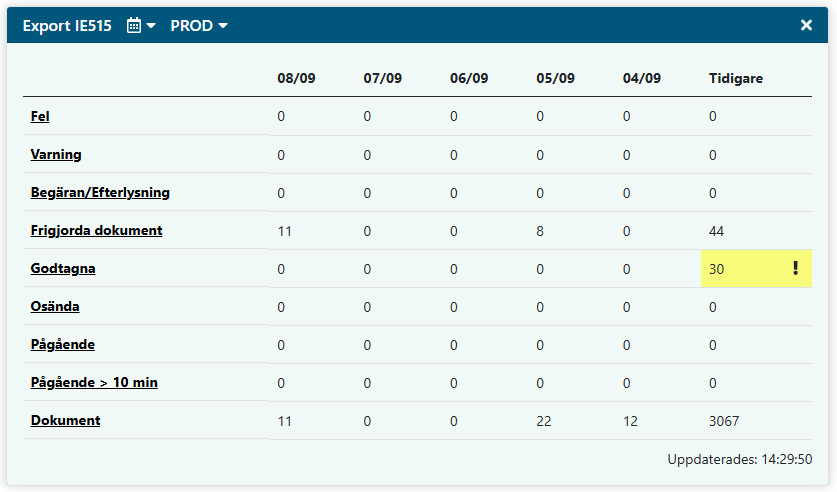Open the Osända row link

coord(55,307)
